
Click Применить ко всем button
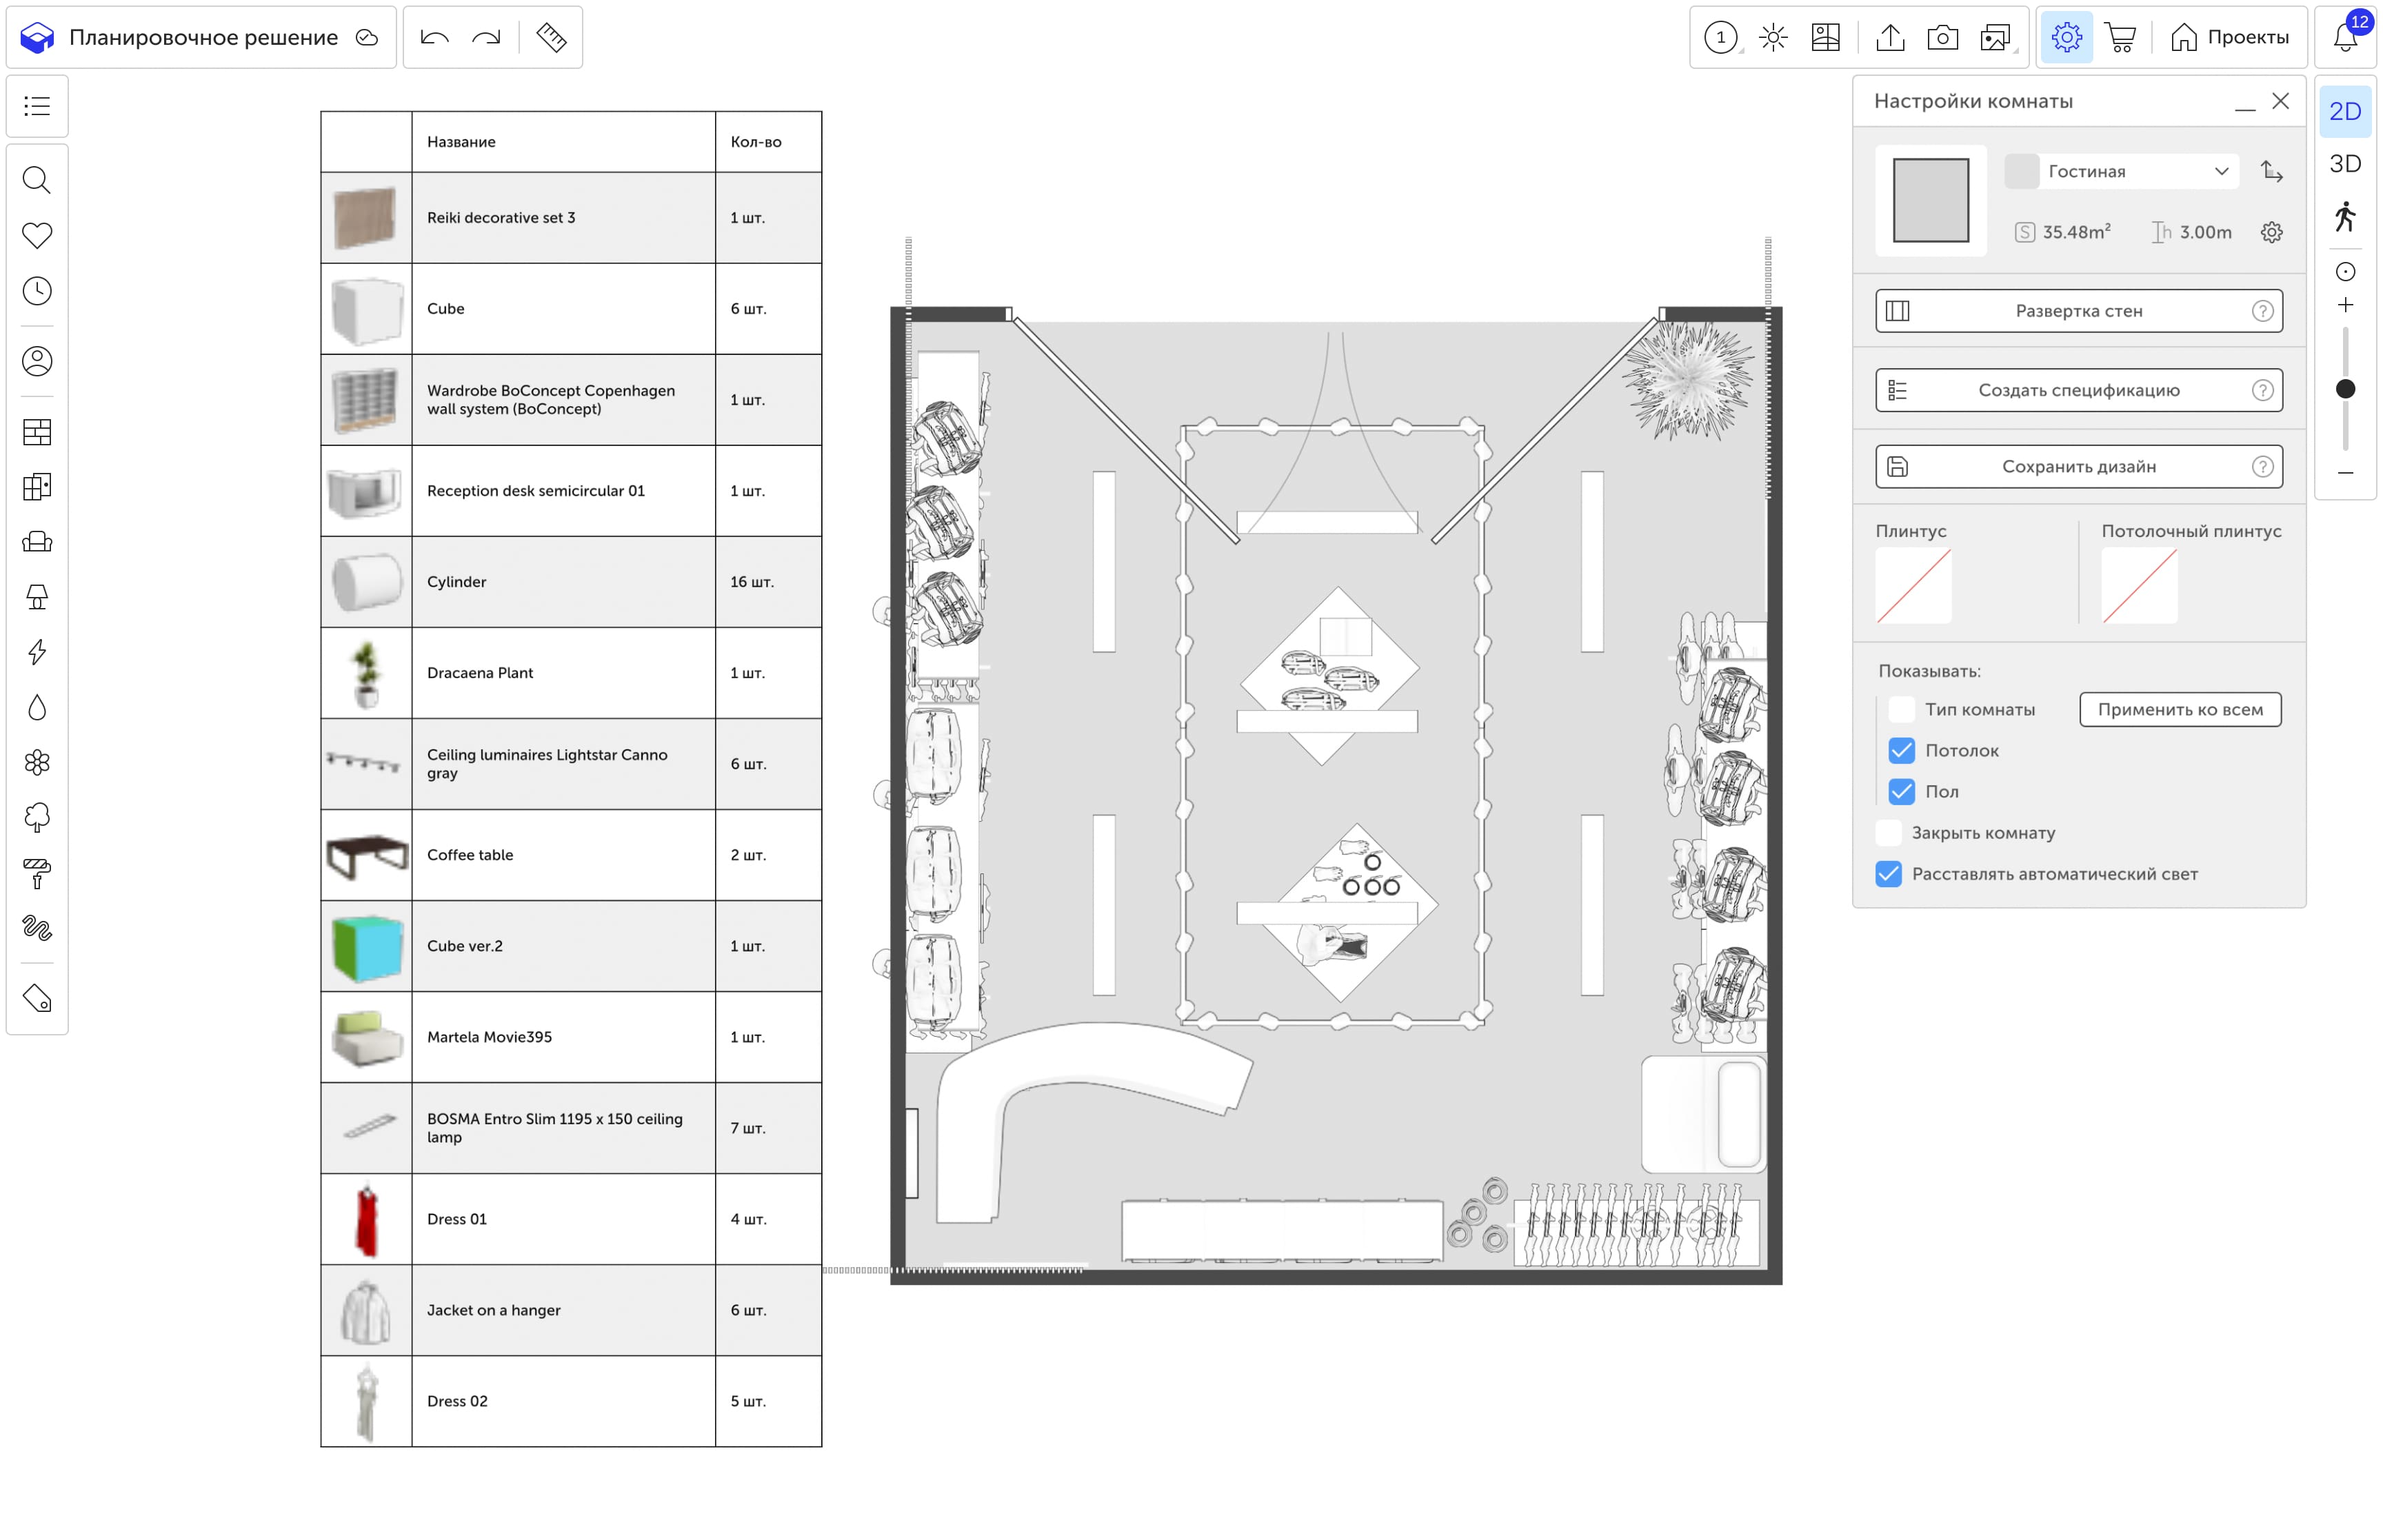click(2180, 709)
